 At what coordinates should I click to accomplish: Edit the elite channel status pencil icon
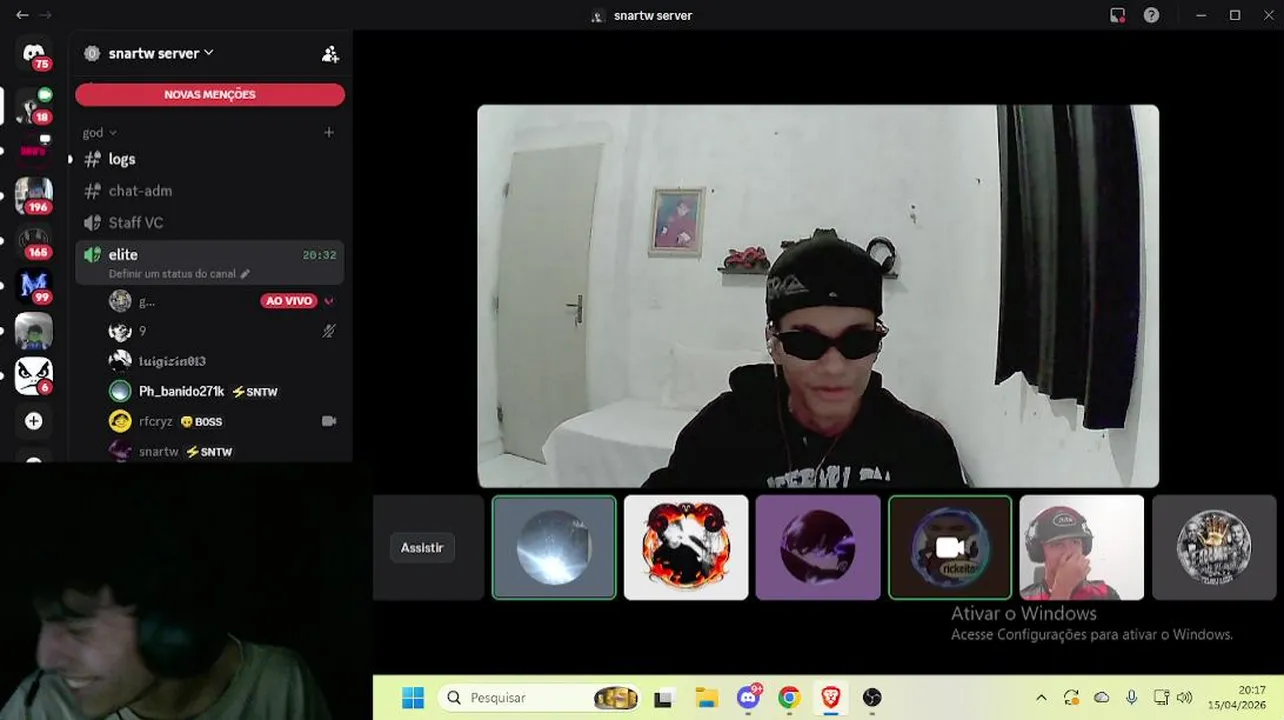(245, 274)
